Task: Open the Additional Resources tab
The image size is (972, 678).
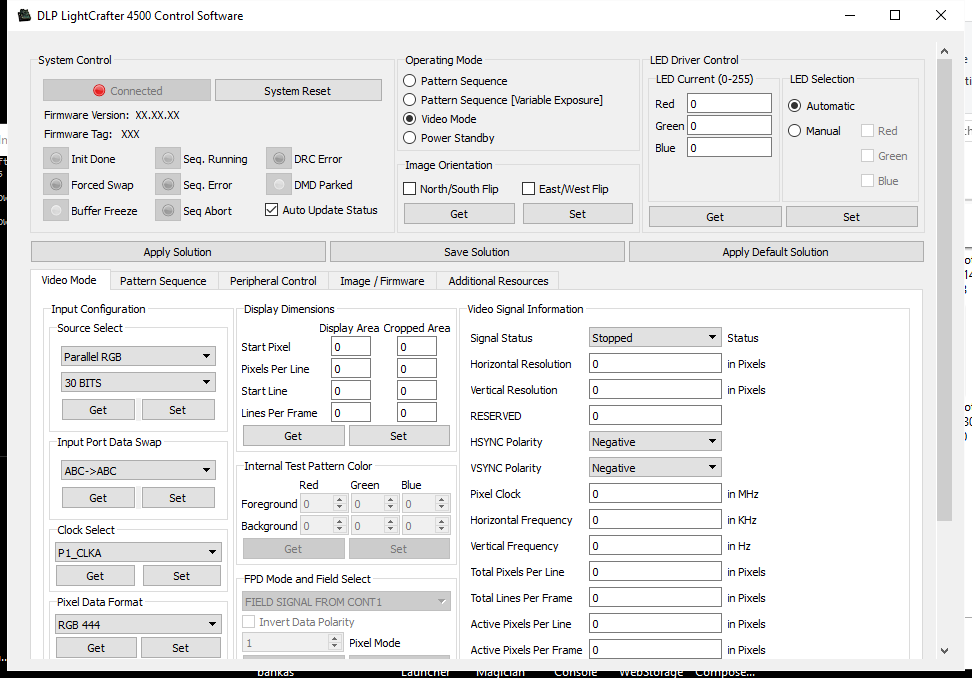Action: pyautogui.click(x=498, y=281)
